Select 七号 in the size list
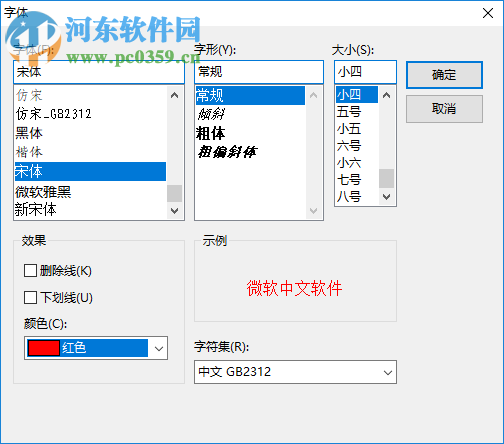This screenshot has width=504, height=444. tap(357, 180)
